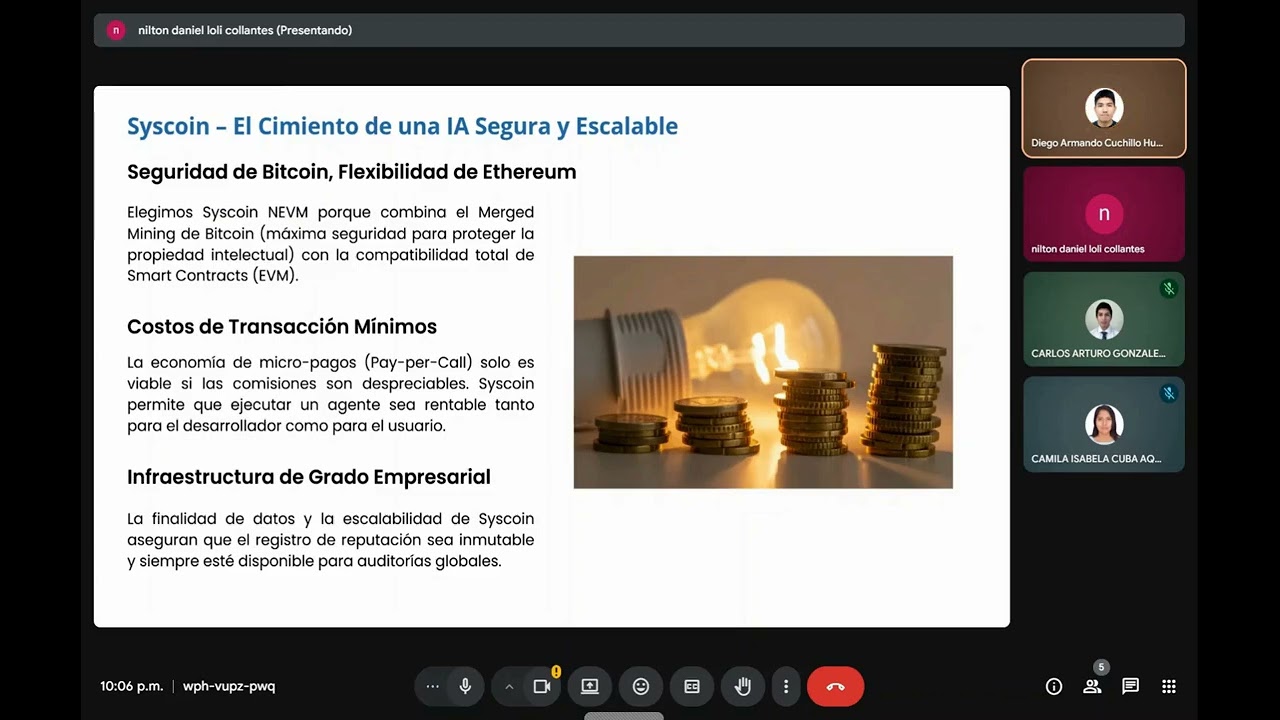The width and height of the screenshot is (1280, 720).
Task: Click presenter name nilton daniel loli collantes (Presentando)
Action: [x=245, y=30]
